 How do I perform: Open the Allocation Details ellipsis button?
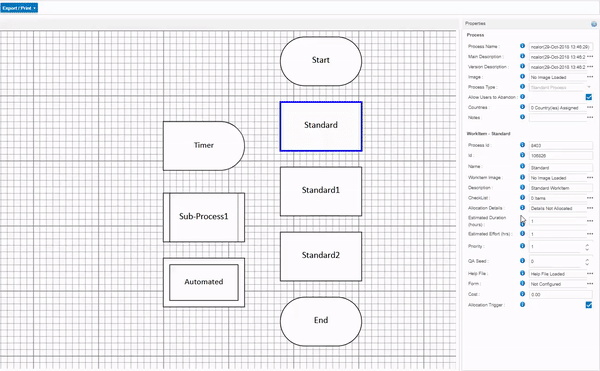point(590,208)
